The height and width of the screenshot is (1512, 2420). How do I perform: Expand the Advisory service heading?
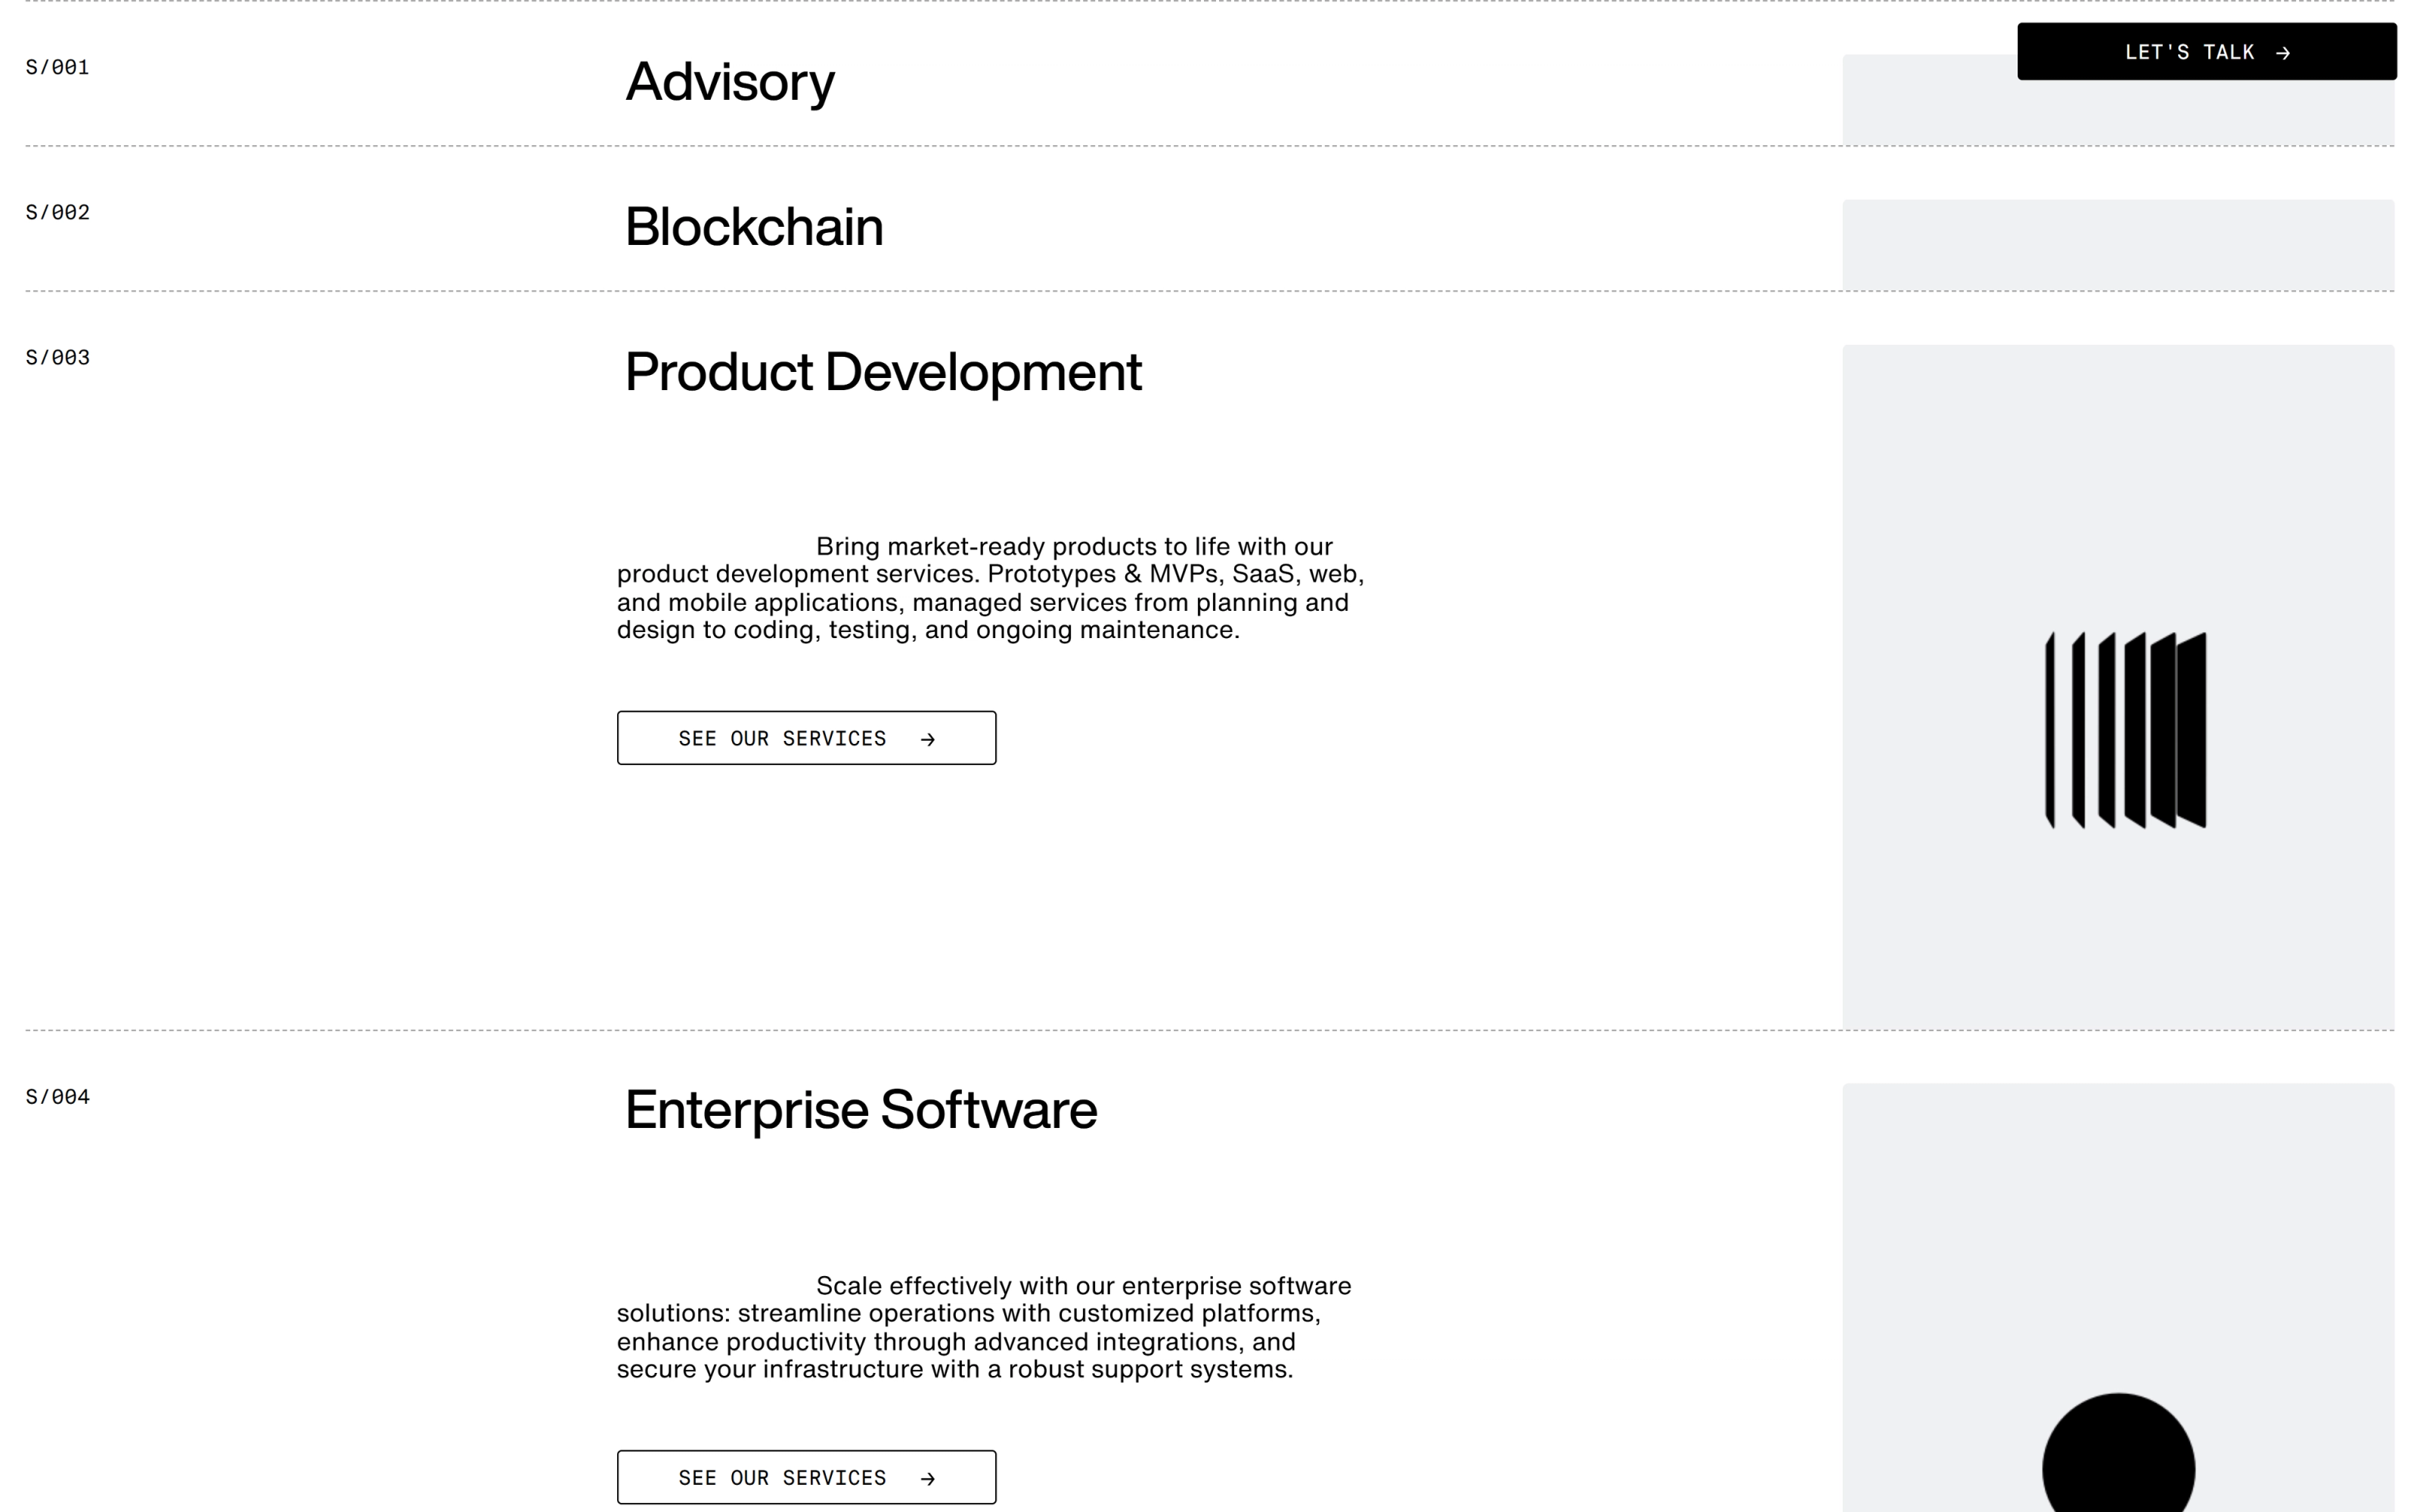point(729,82)
